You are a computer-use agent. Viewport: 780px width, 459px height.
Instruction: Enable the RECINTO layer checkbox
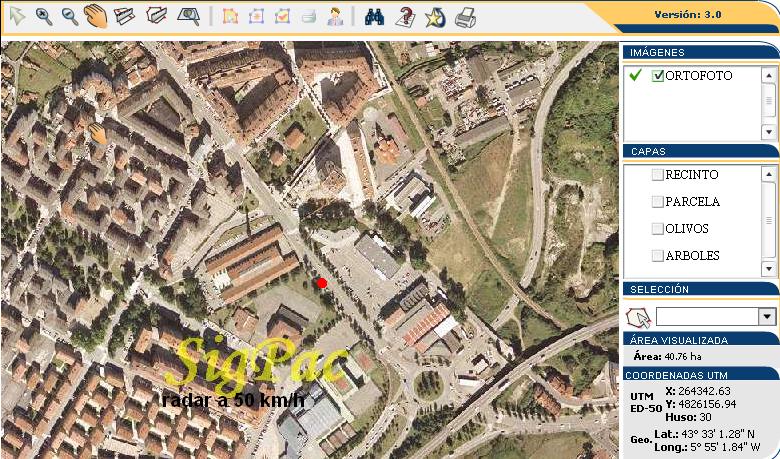pos(657,175)
